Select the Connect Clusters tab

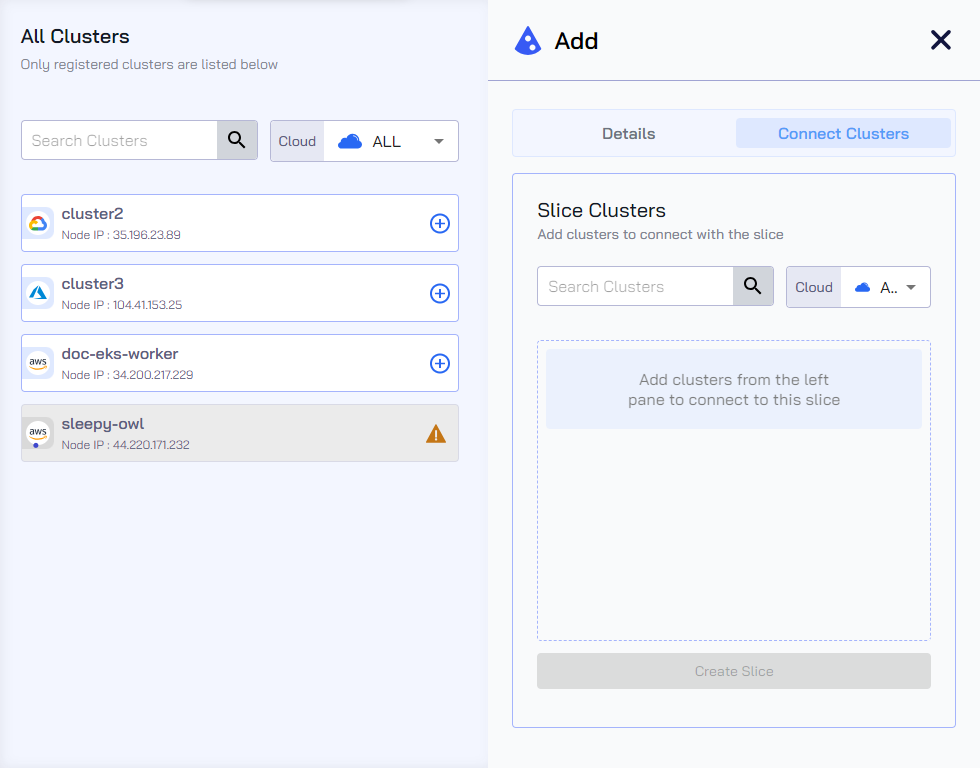coord(843,134)
